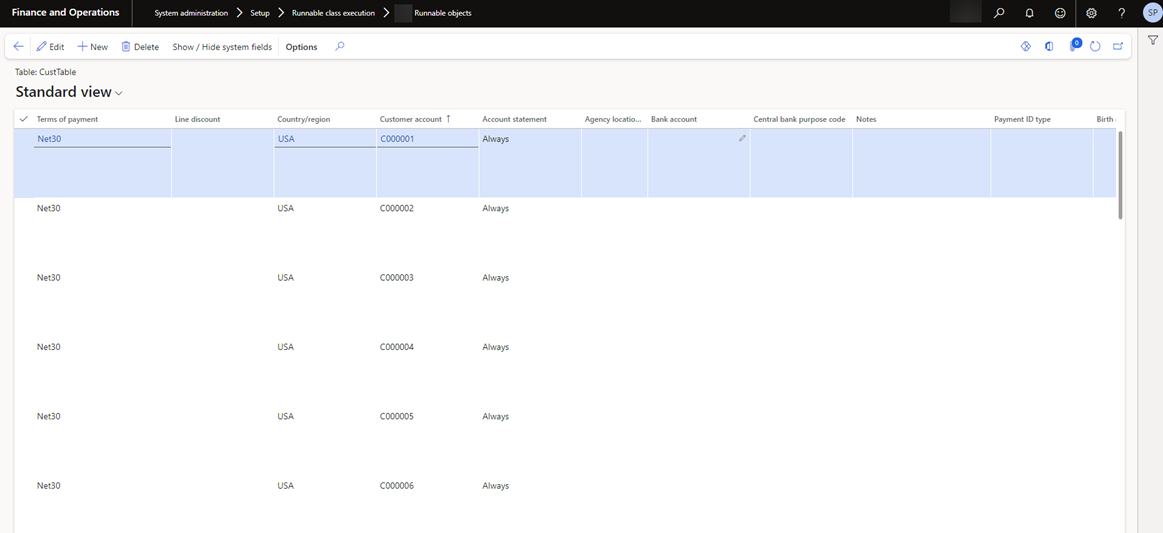
Task: Create a new record with New
Action: pos(93,47)
